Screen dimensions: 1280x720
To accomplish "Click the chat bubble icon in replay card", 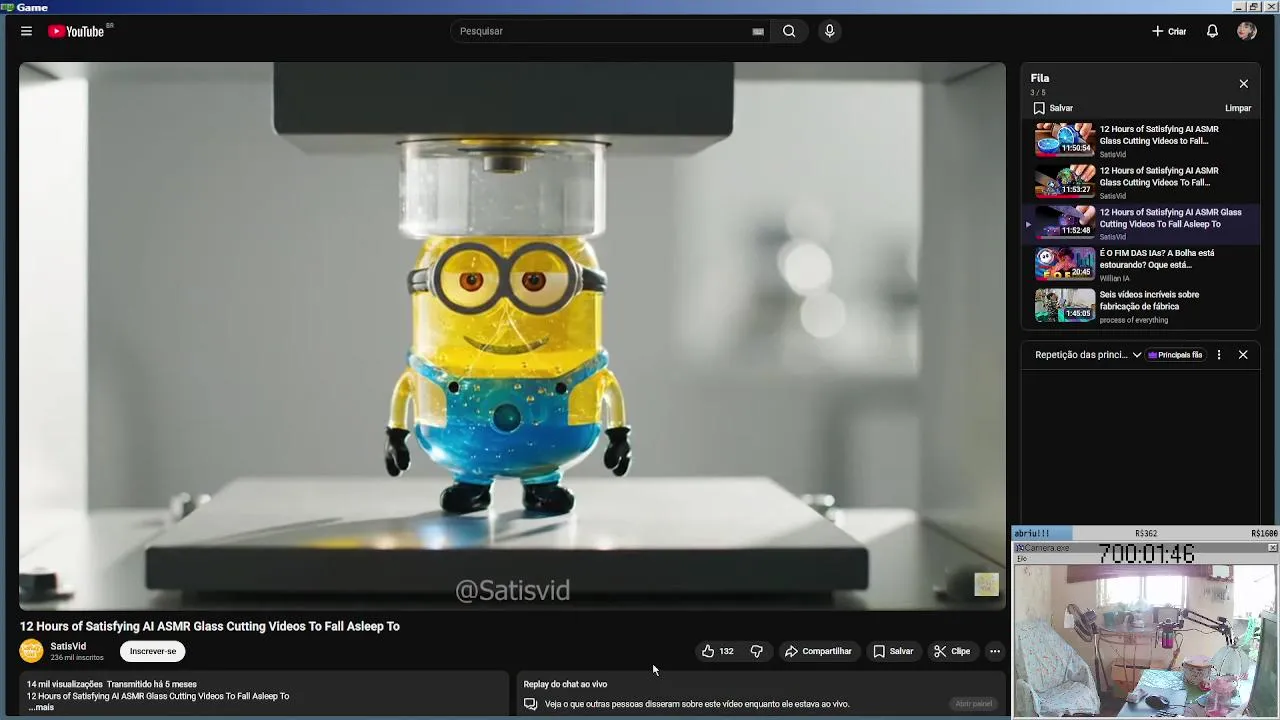I will pos(530,704).
